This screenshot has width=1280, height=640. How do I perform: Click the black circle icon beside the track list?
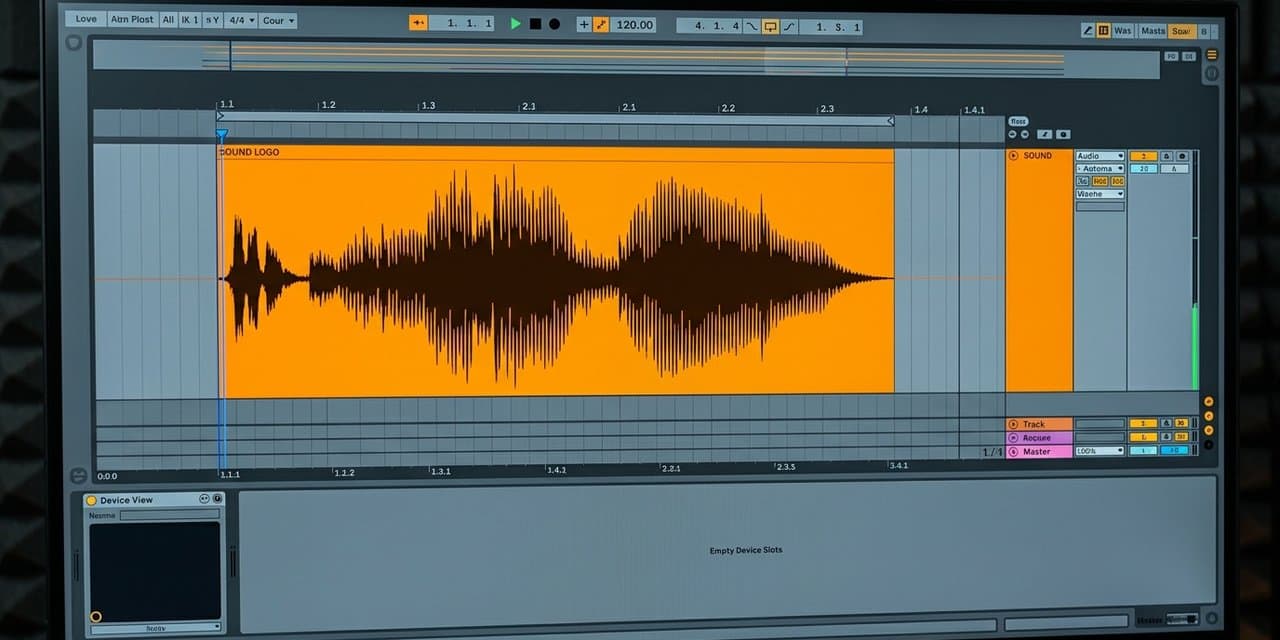[1208, 445]
